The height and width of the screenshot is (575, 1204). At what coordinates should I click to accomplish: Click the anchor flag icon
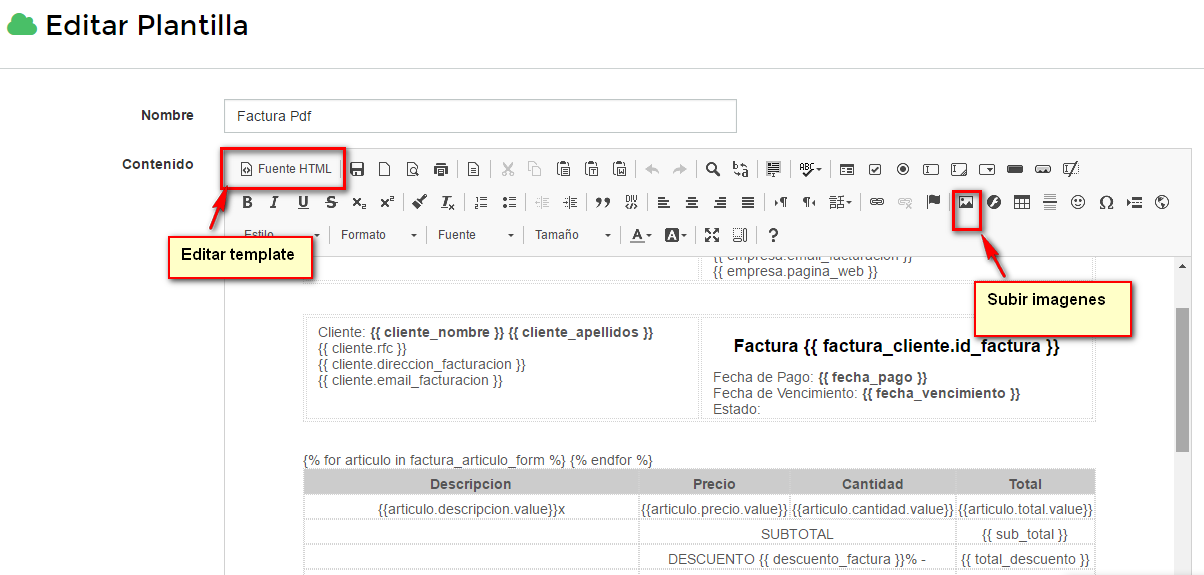pos(933,202)
